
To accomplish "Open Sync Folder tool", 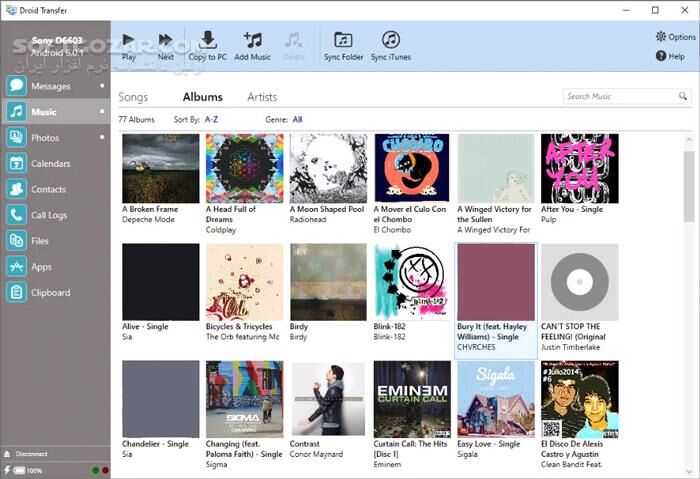I will click(343, 44).
